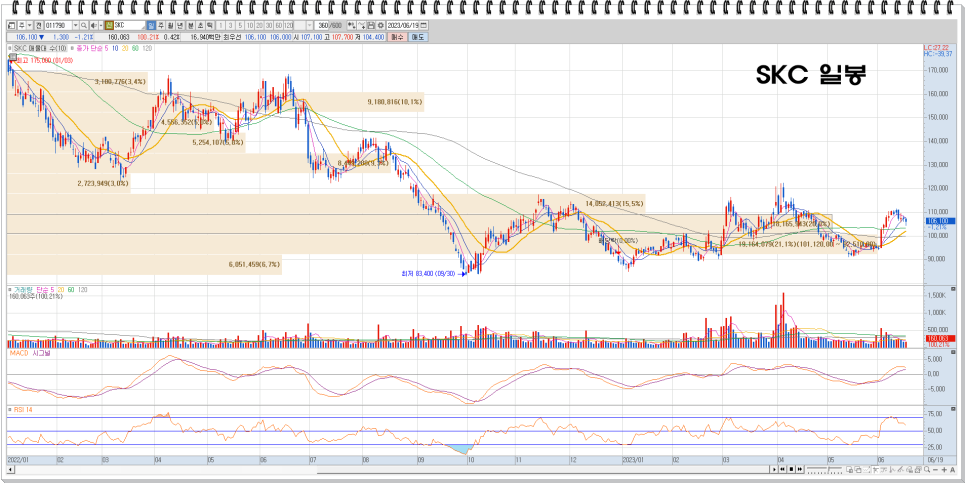Expand the stock code history dropdown
The image size is (966, 484).
coord(76,25)
